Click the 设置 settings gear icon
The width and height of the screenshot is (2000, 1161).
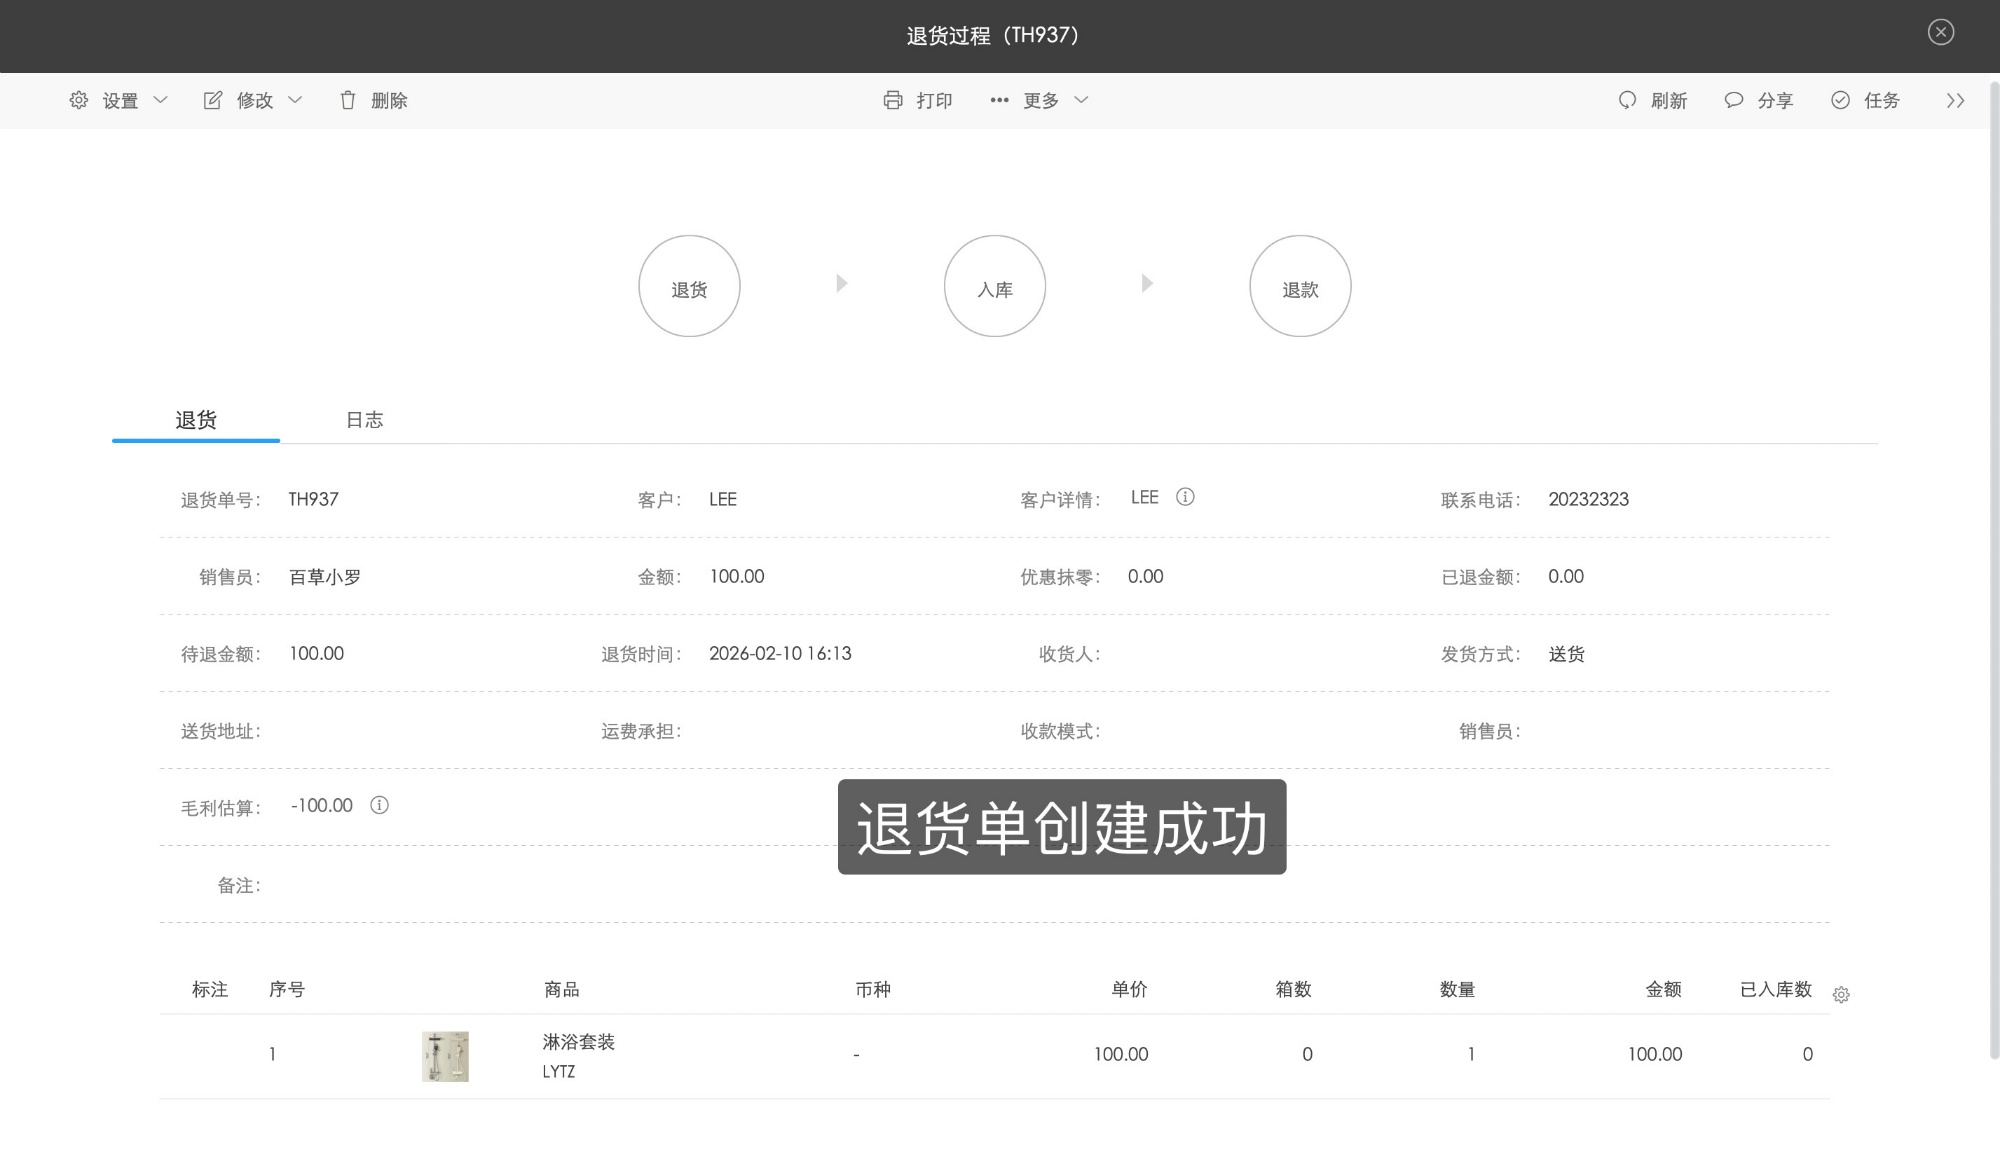pos(78,100)
